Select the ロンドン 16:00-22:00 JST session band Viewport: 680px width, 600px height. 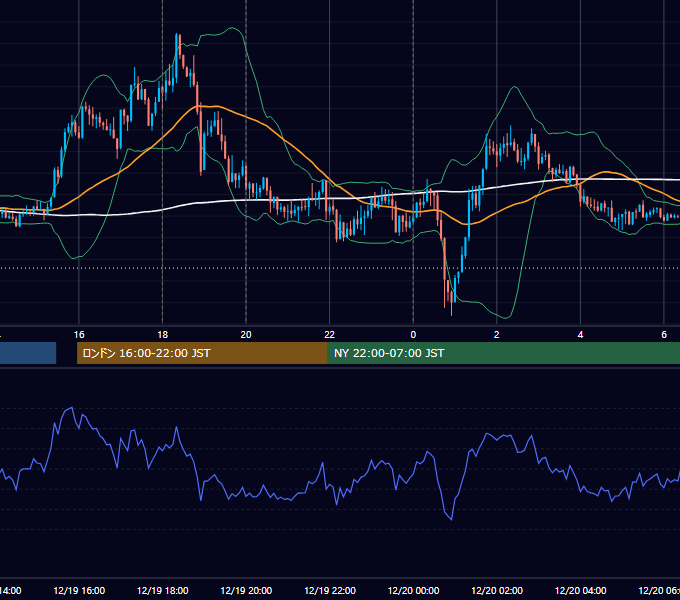pos(202,353)
